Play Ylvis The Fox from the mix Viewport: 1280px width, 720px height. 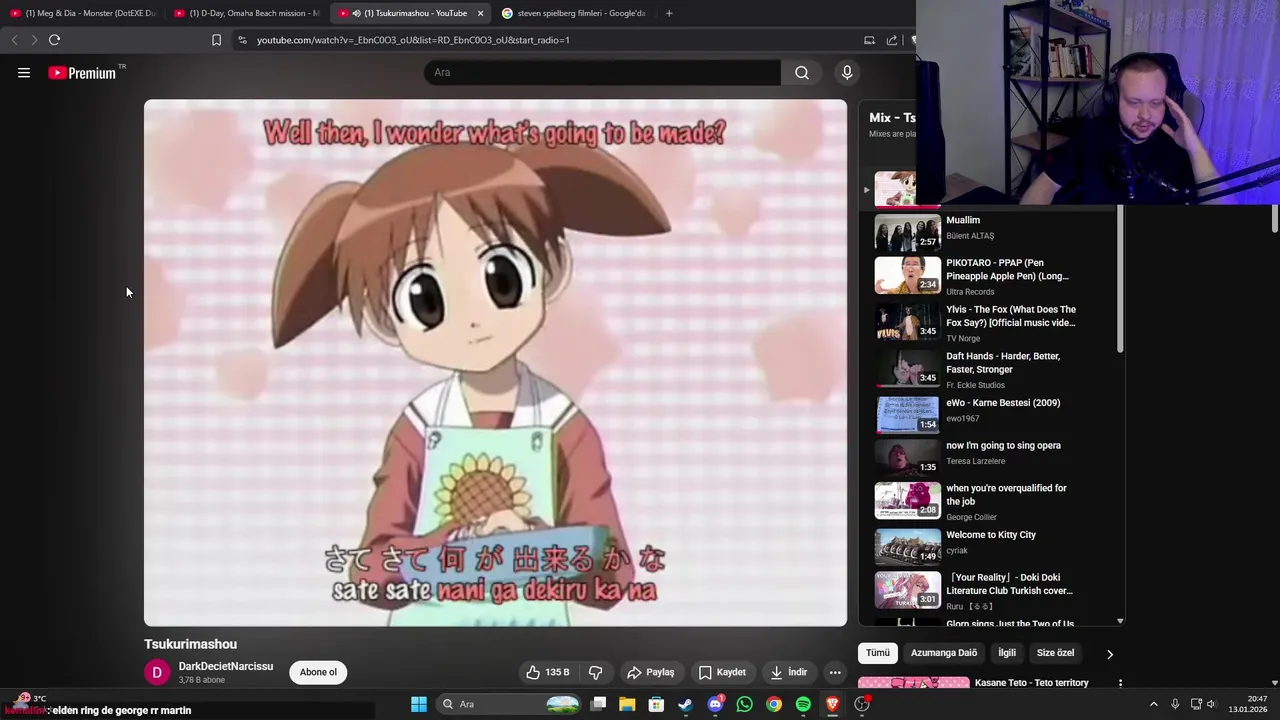pos(985,323)
